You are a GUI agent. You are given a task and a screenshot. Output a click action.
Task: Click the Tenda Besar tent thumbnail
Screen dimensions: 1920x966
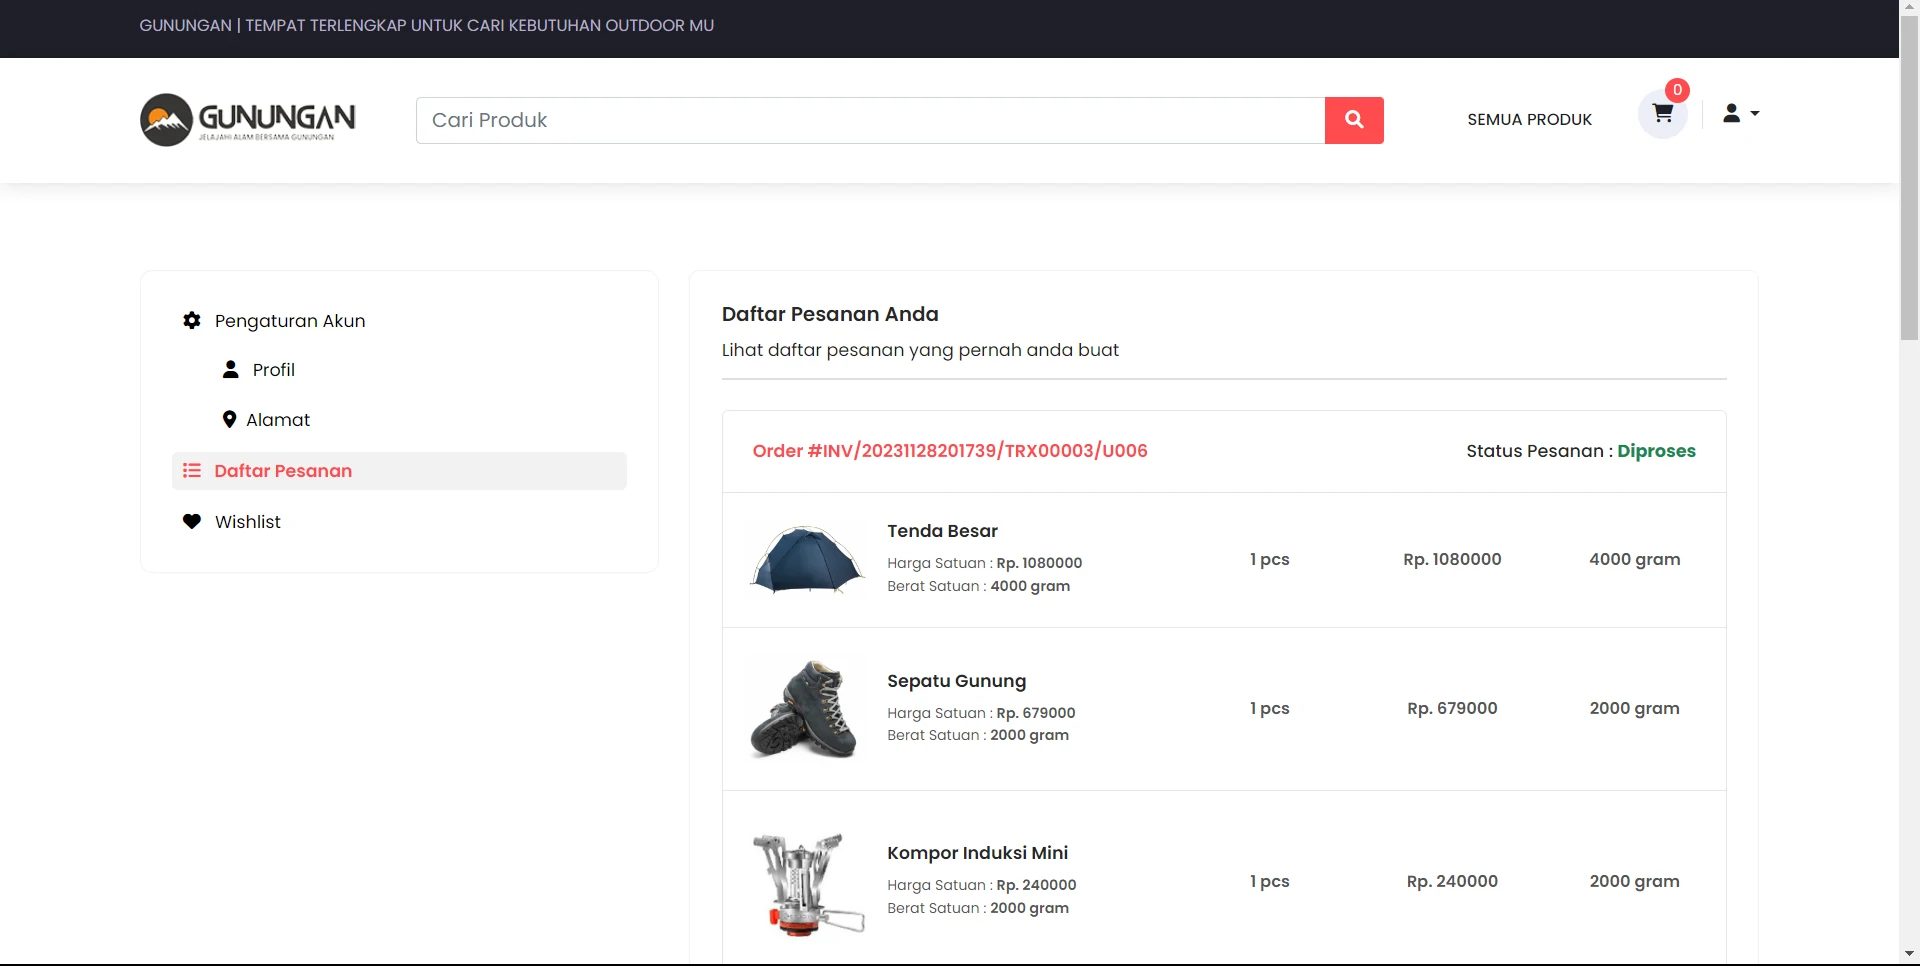tap(806, 560)
